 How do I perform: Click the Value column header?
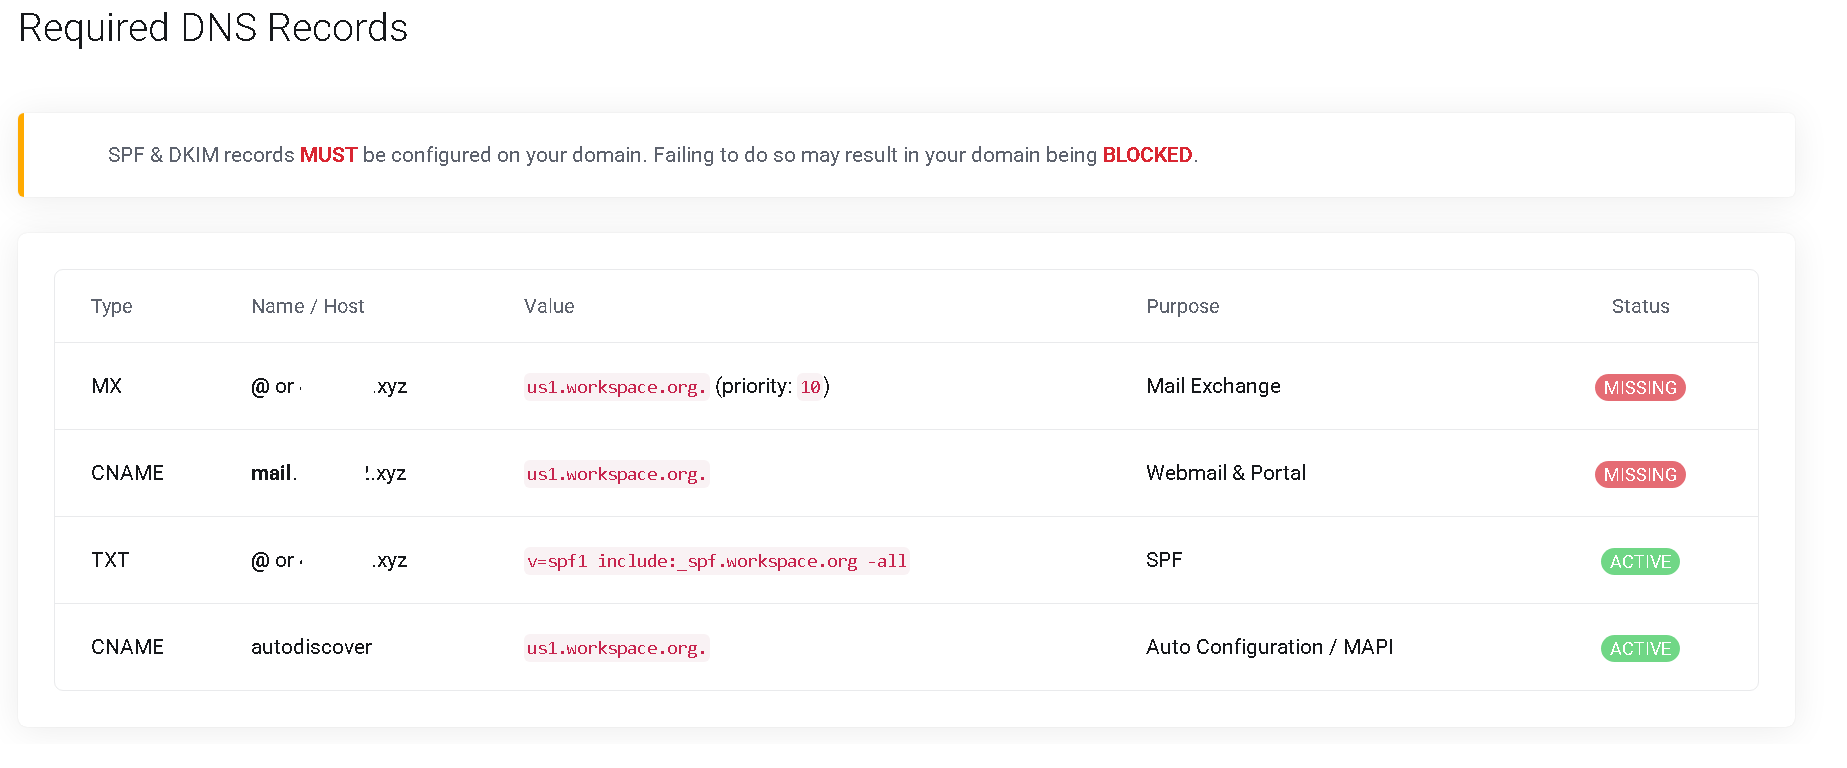[x=549, y=306]
